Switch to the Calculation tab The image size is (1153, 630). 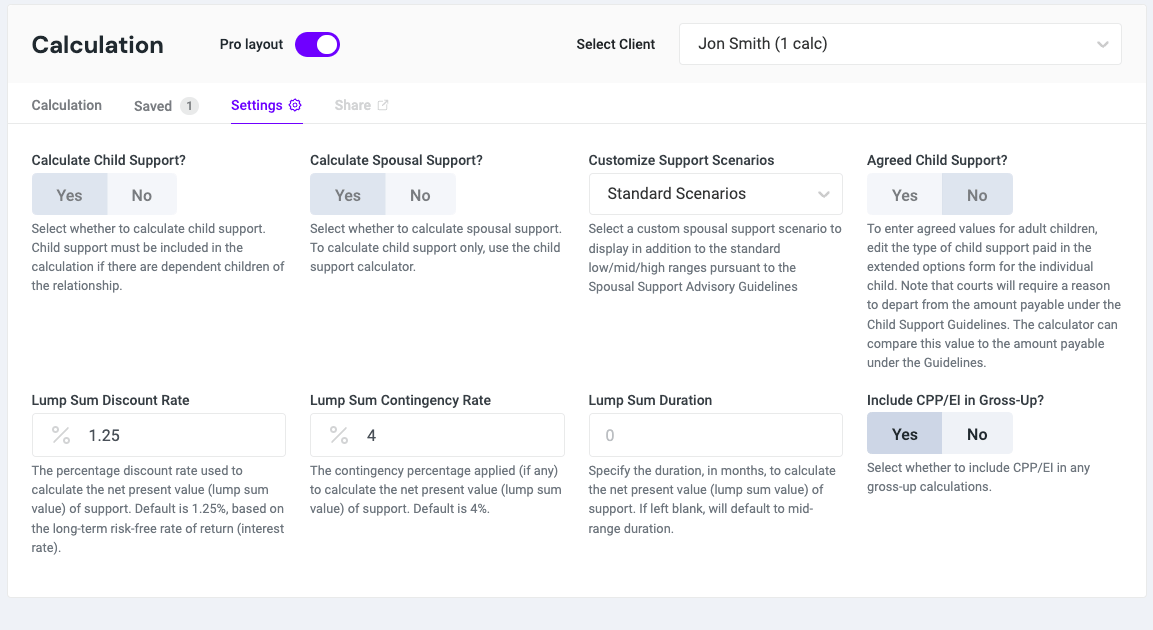(66, 104)
